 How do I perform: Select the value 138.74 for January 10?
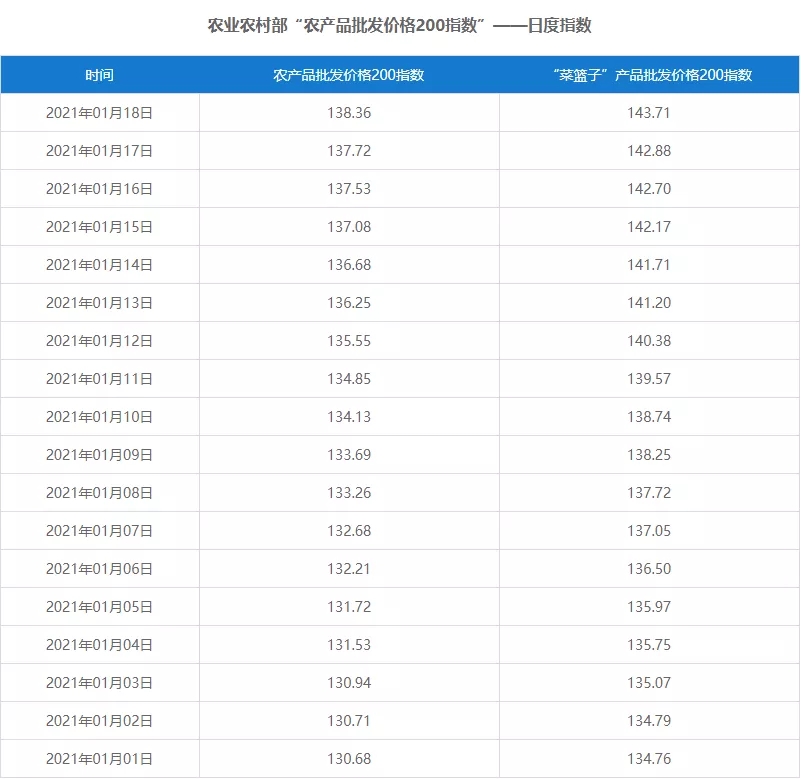coord(649,417)
